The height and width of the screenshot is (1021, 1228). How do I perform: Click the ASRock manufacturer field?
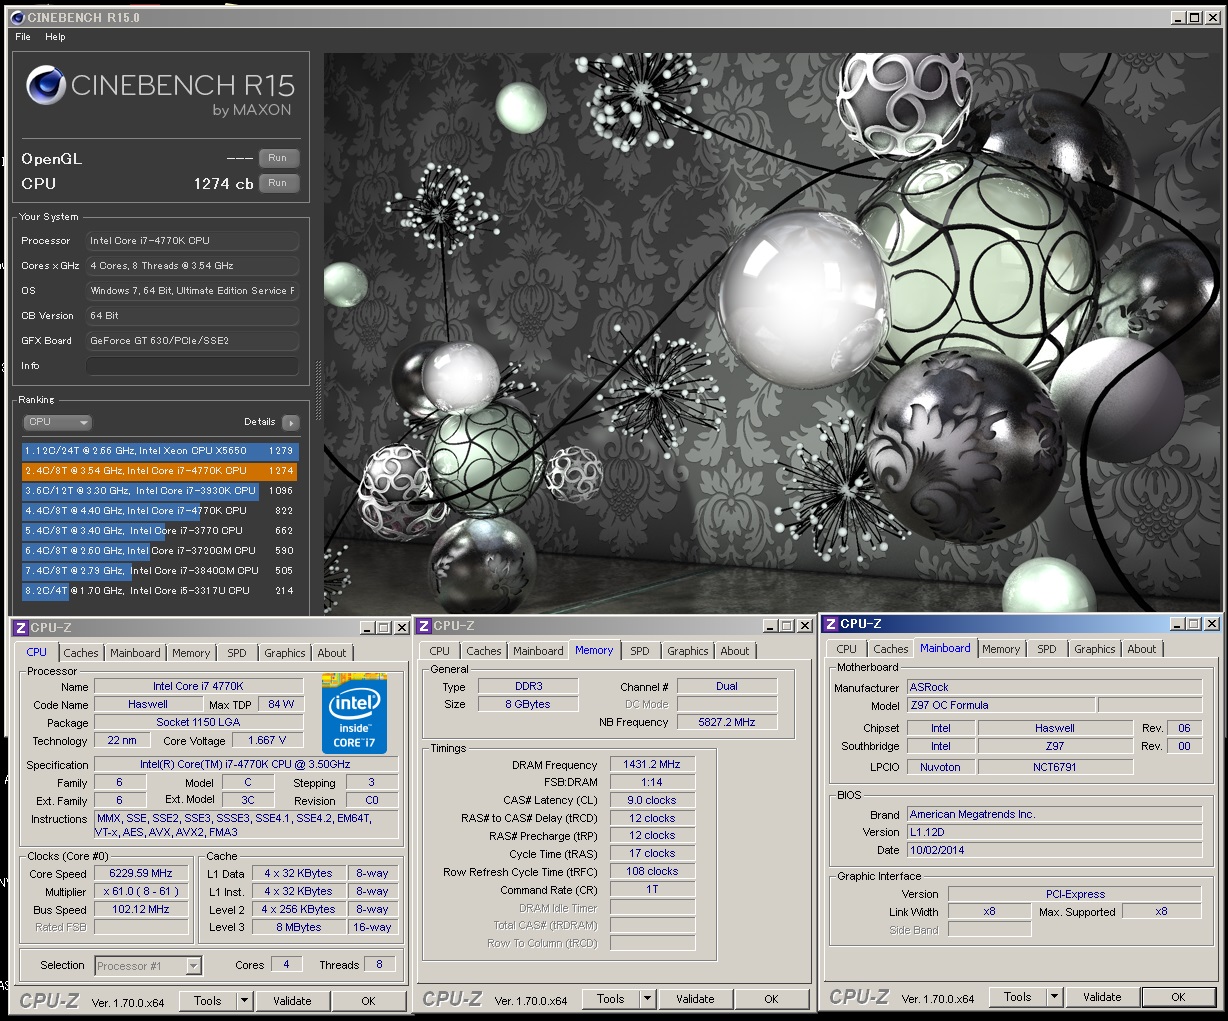pos(1054,687)
